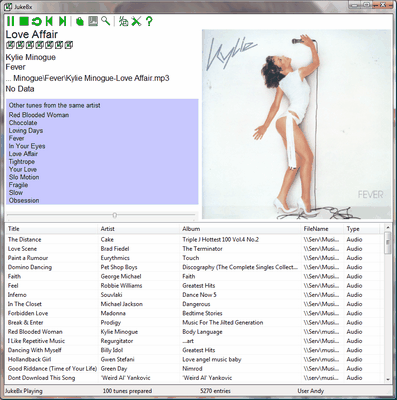Click the Fever album cover artwork
This screenshot has height=400, width=397.
tap(296, 124)
